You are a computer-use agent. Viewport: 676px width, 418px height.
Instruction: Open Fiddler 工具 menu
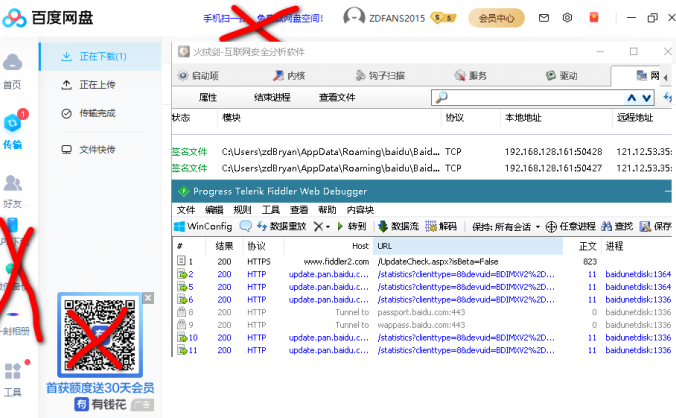coord(271,210)
